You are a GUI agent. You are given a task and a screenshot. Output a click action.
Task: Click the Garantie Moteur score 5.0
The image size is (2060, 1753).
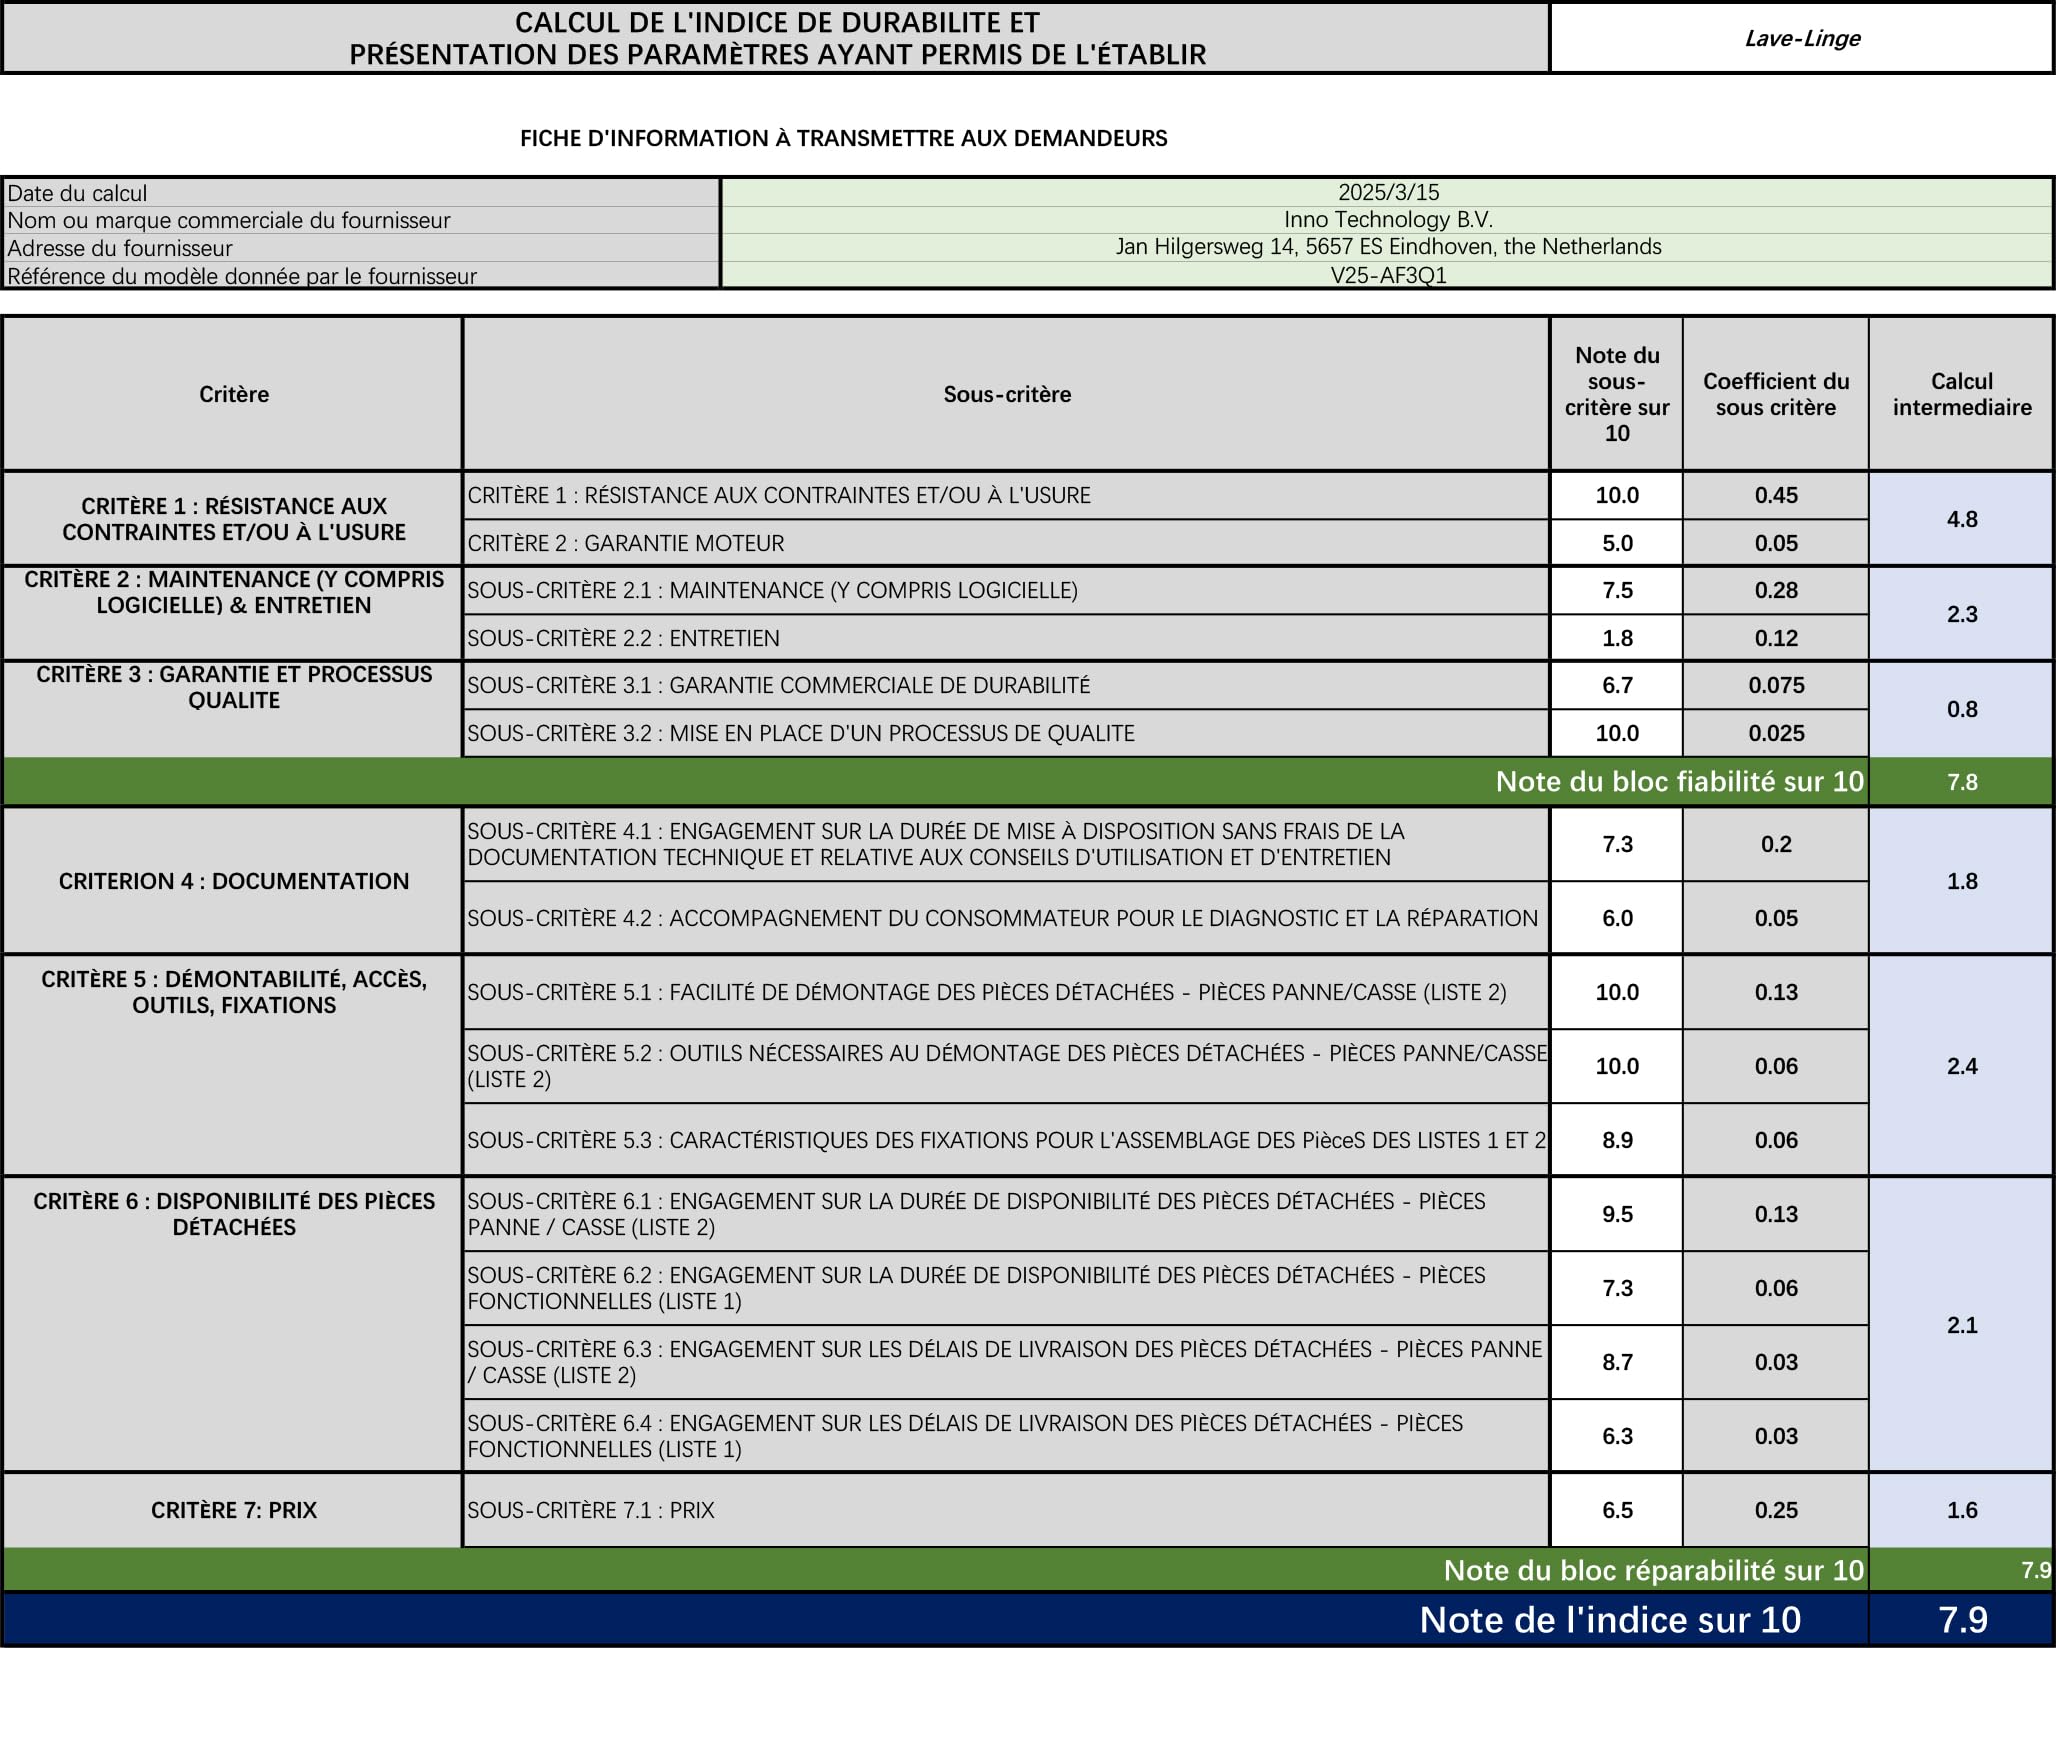click(x=1617, y=543)
